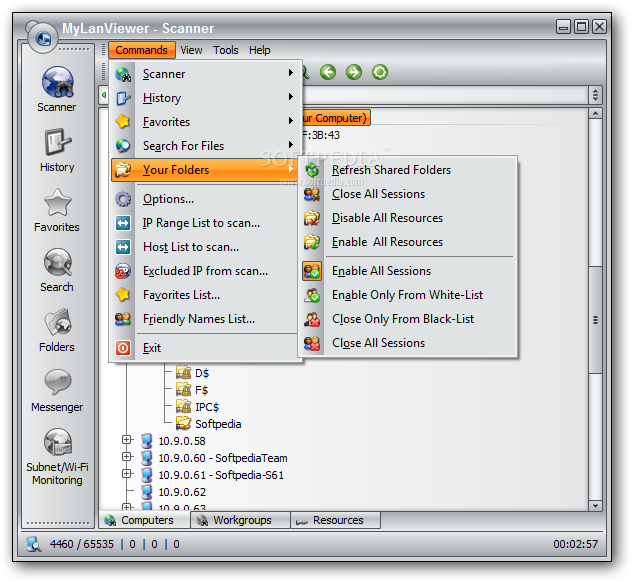Click the Refresh Shared Folders icon
The image size is (632, 582).
pos(312,170)
